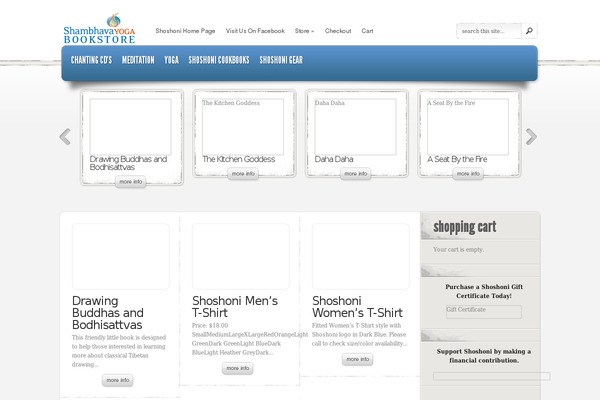
Task: Click more info for Shoshoni Men's T-Shirt
Action: pyautogui.click(x=238, y=368)
